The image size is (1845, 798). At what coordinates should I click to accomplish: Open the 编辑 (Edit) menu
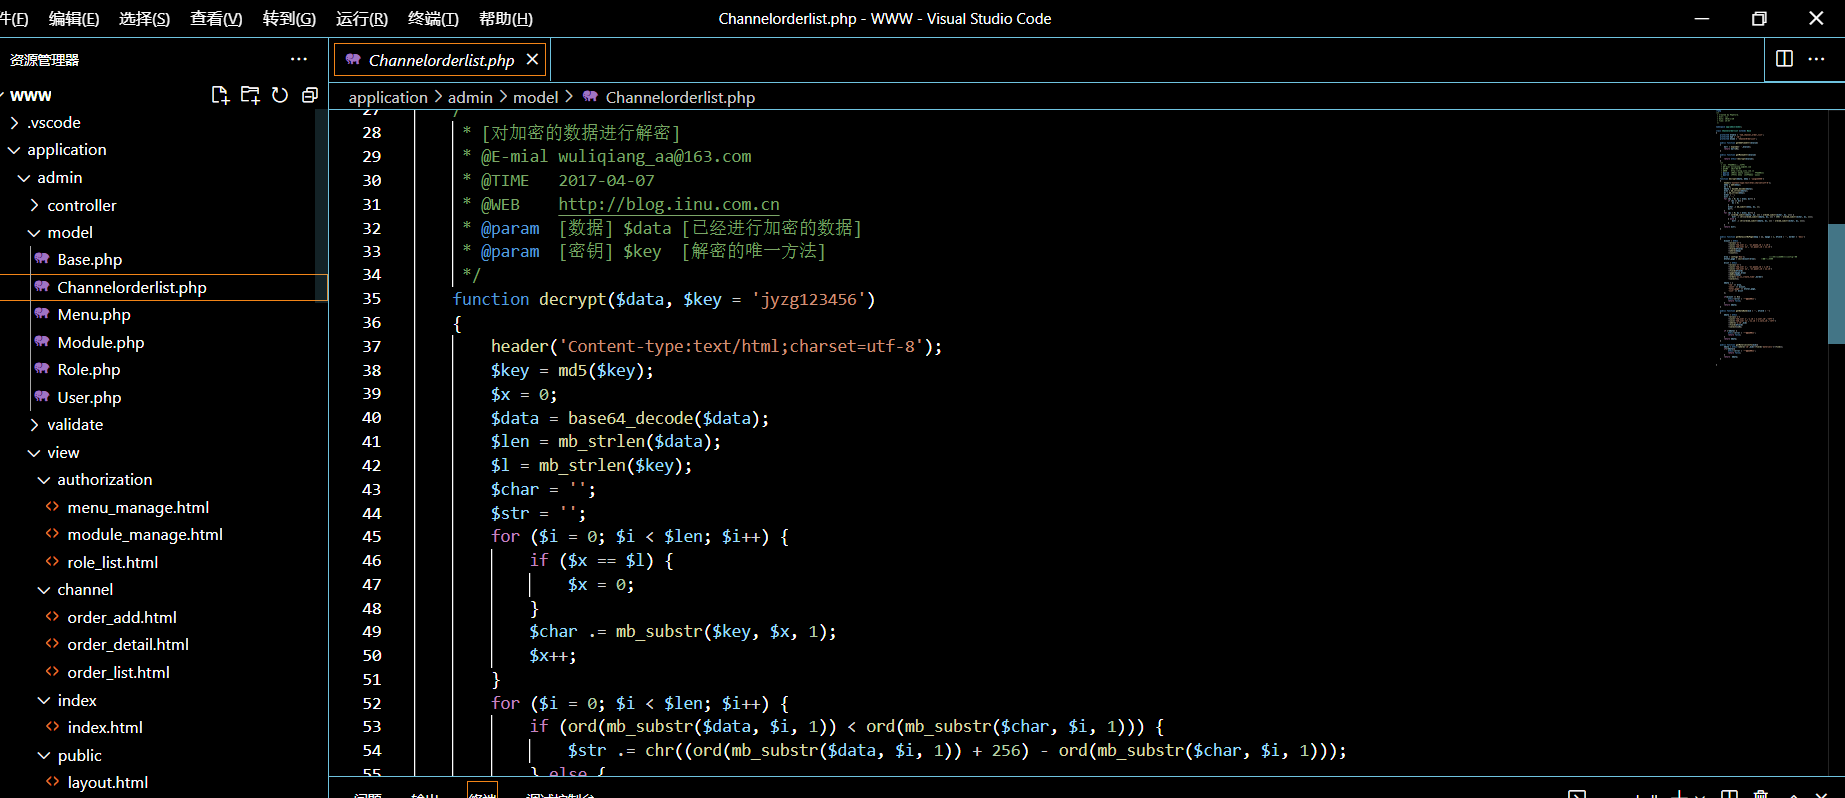click(73, 18)
